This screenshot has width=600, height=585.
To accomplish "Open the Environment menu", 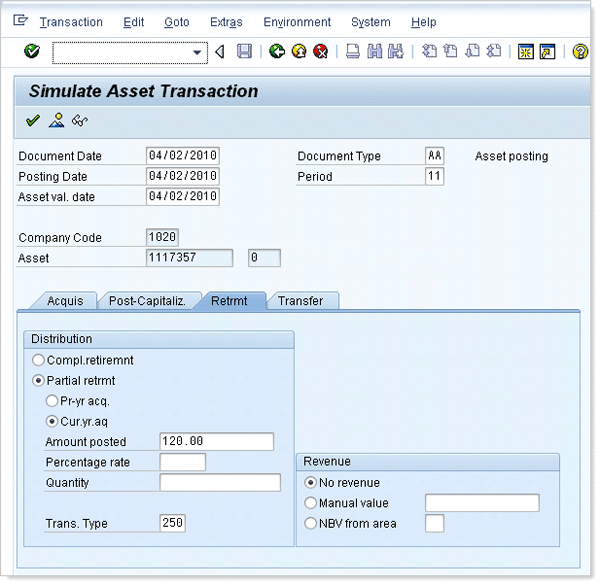I will 298,22.
